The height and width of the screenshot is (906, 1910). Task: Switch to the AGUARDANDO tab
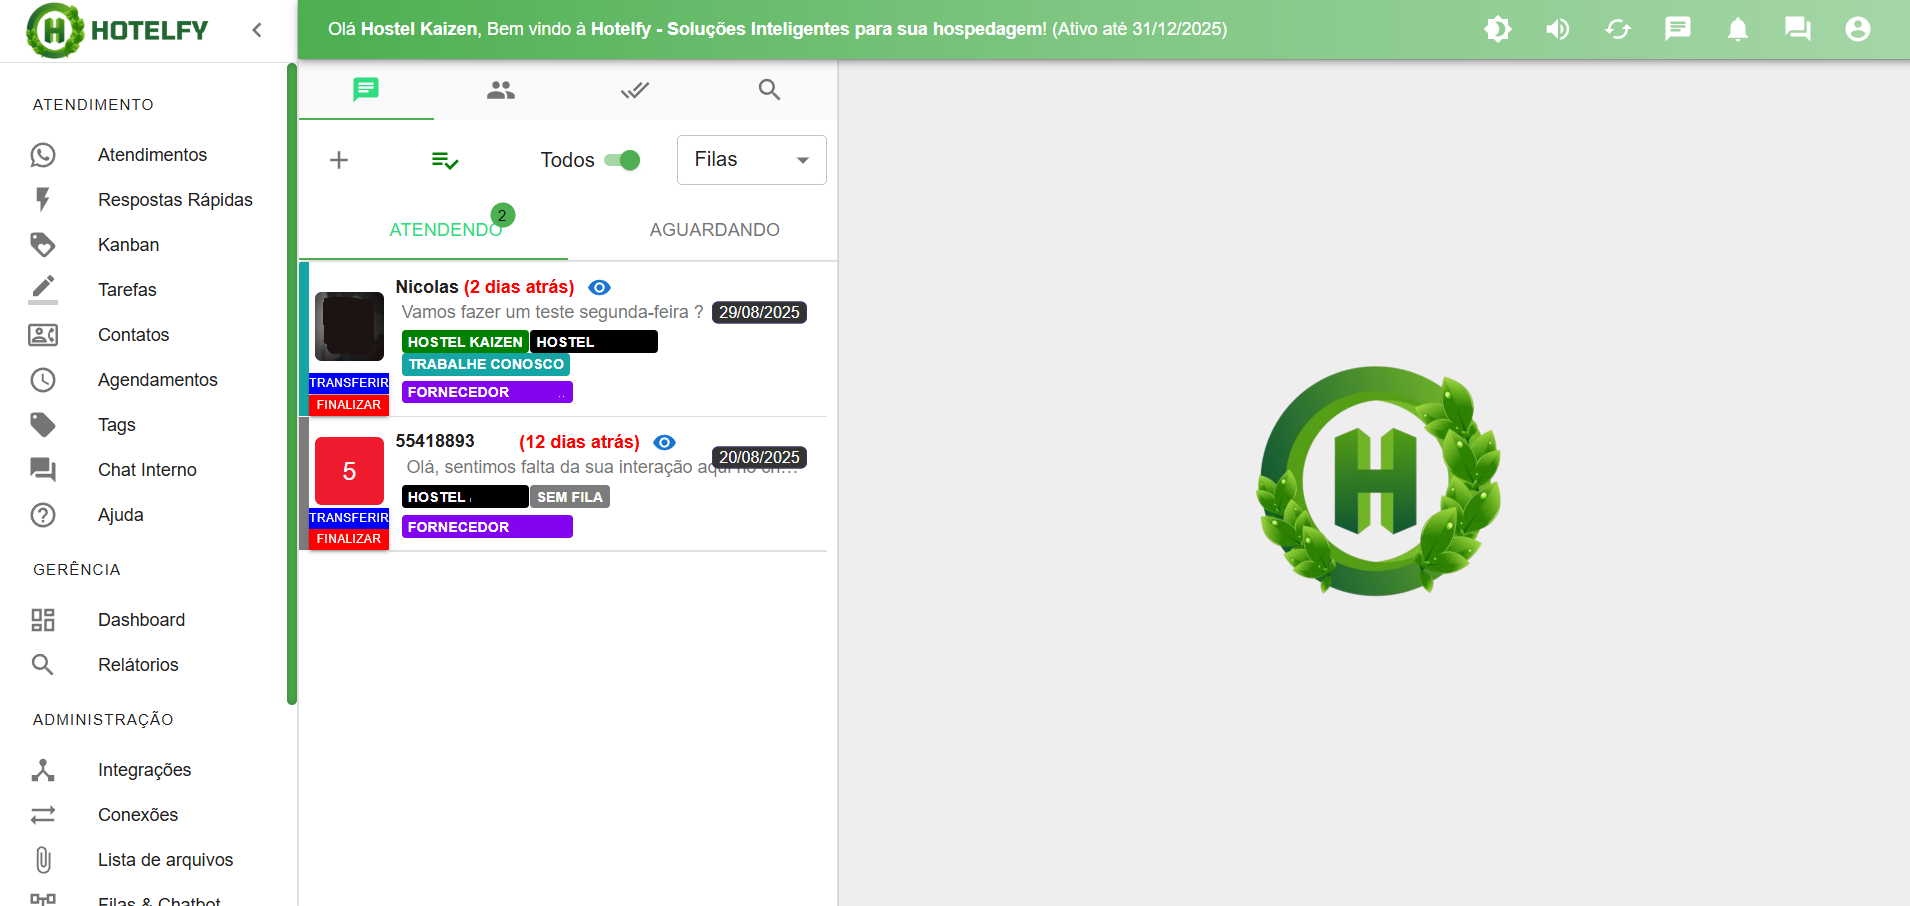tap(714, 230)
